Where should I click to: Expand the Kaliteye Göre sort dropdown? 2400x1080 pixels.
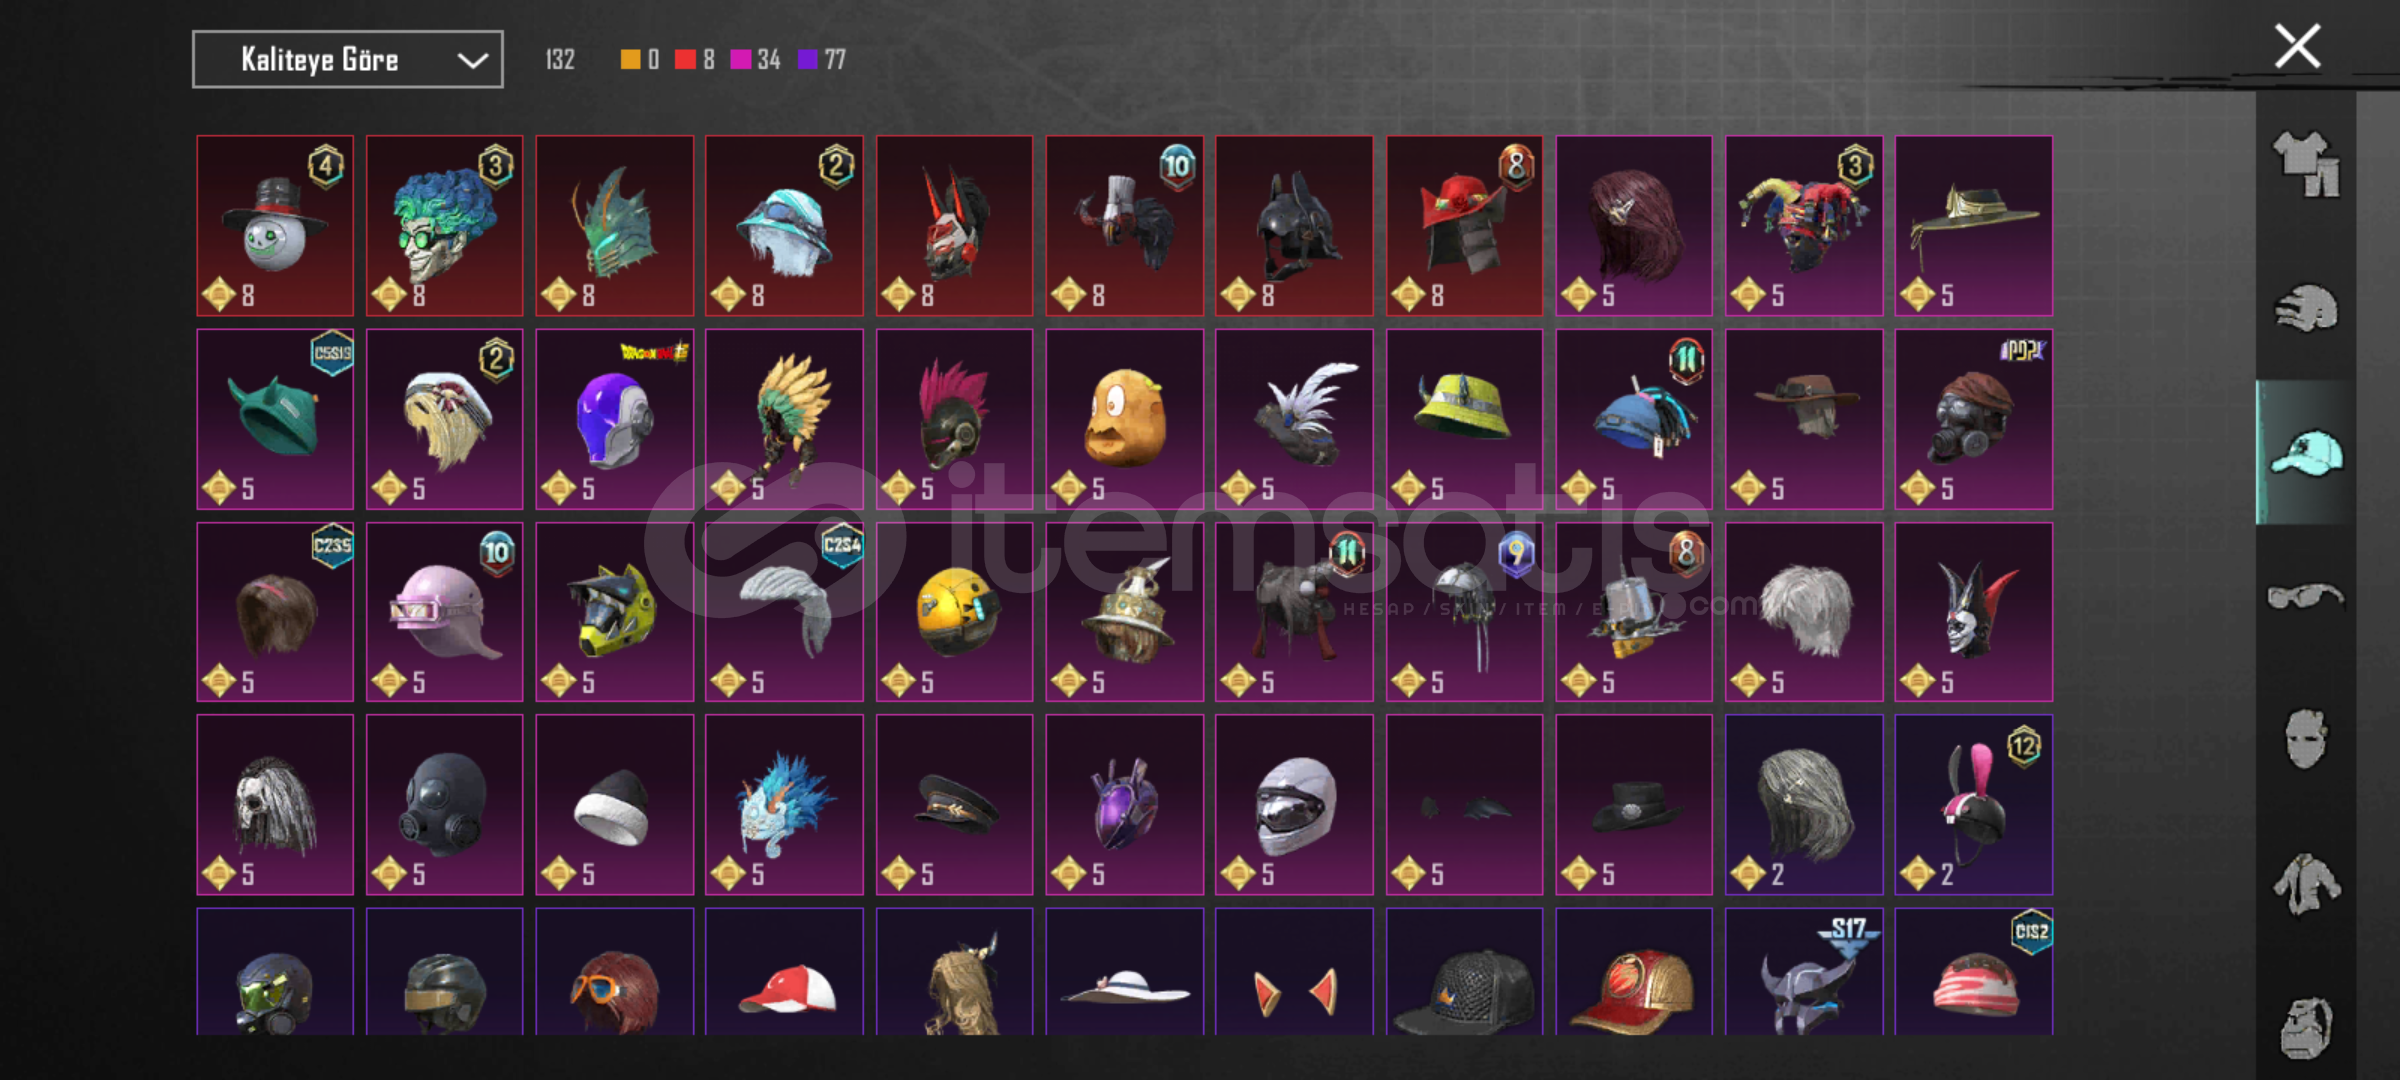point(348,60)
